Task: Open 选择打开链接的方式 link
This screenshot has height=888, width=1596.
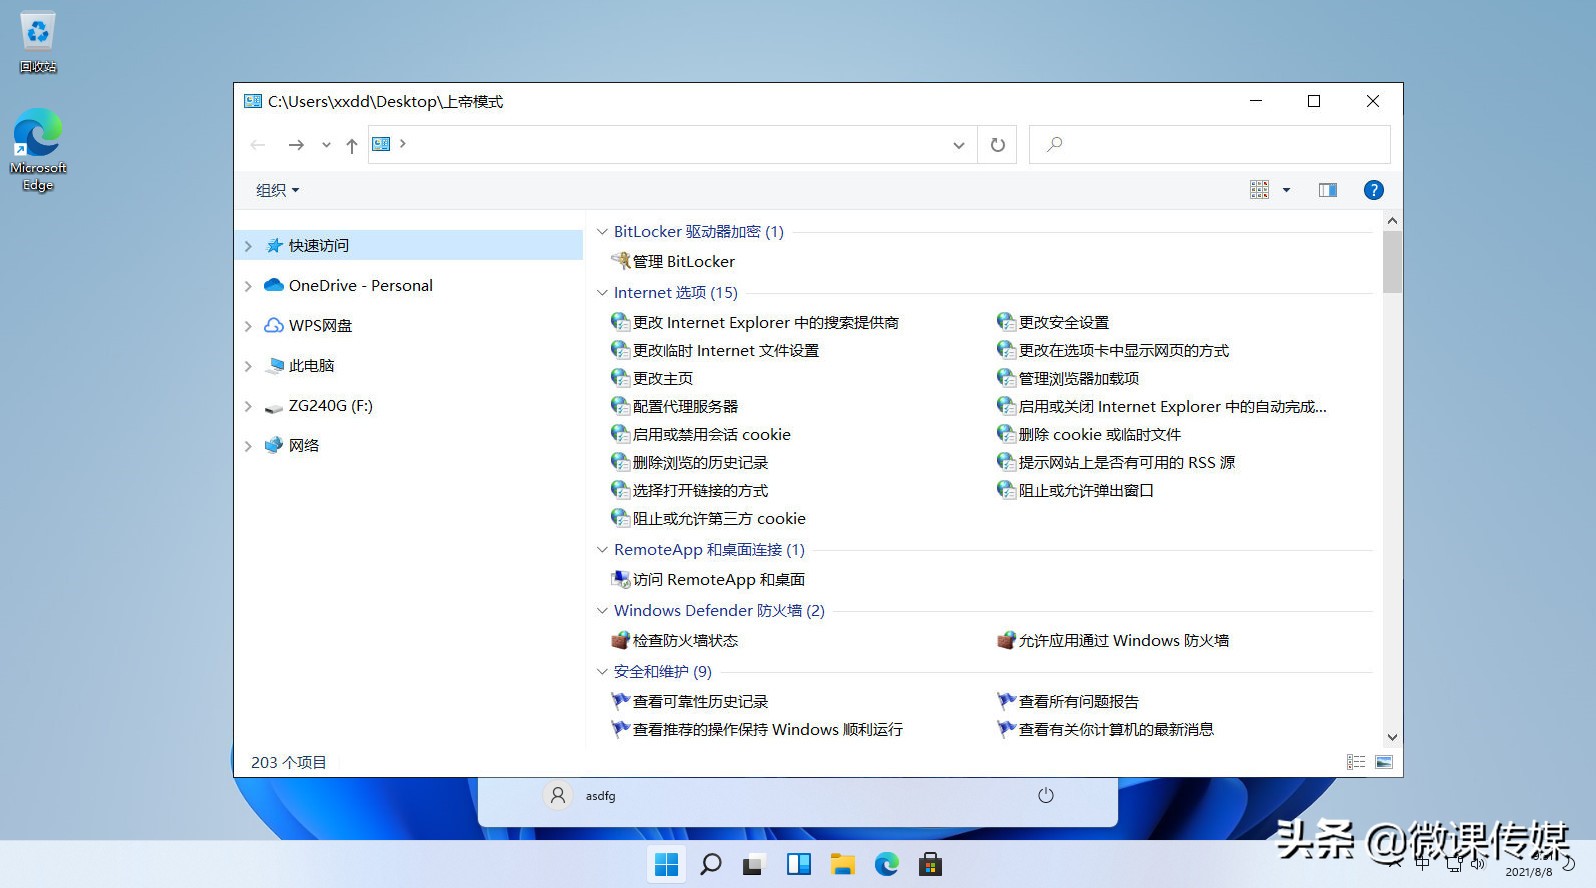Action: [x=689, y=490]
